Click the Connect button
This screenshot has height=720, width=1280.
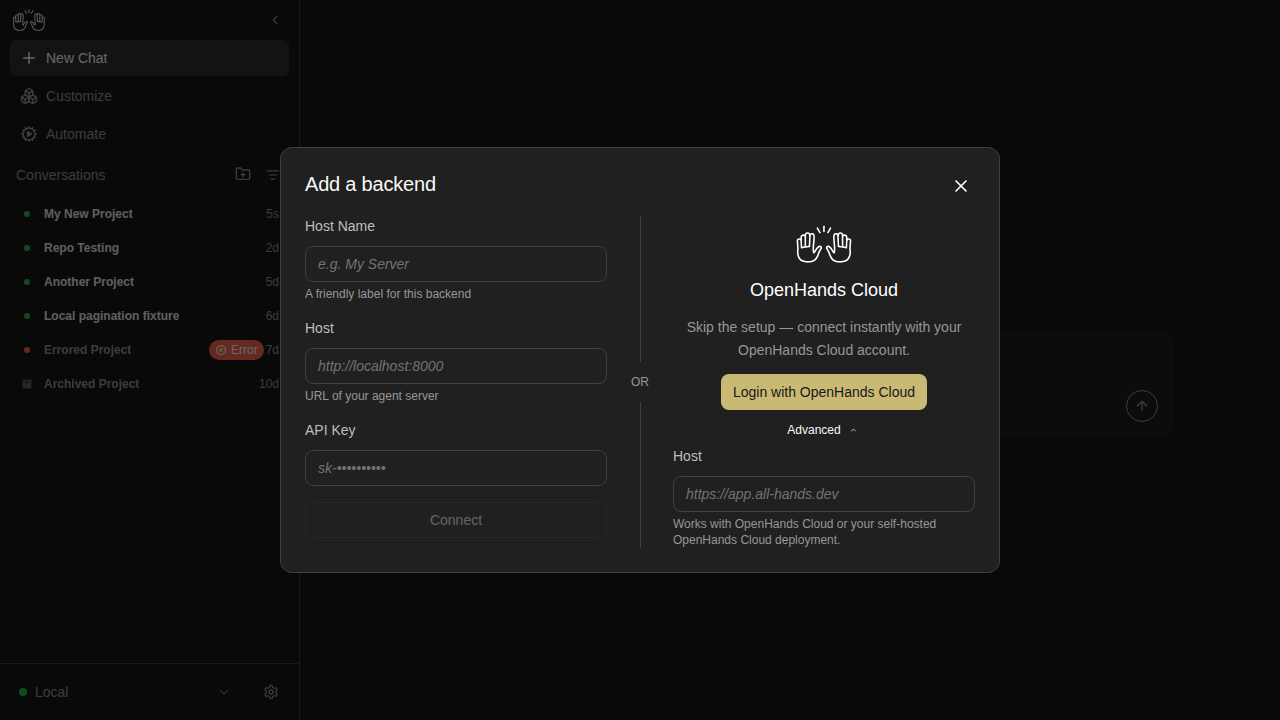[x=456, y=520]
